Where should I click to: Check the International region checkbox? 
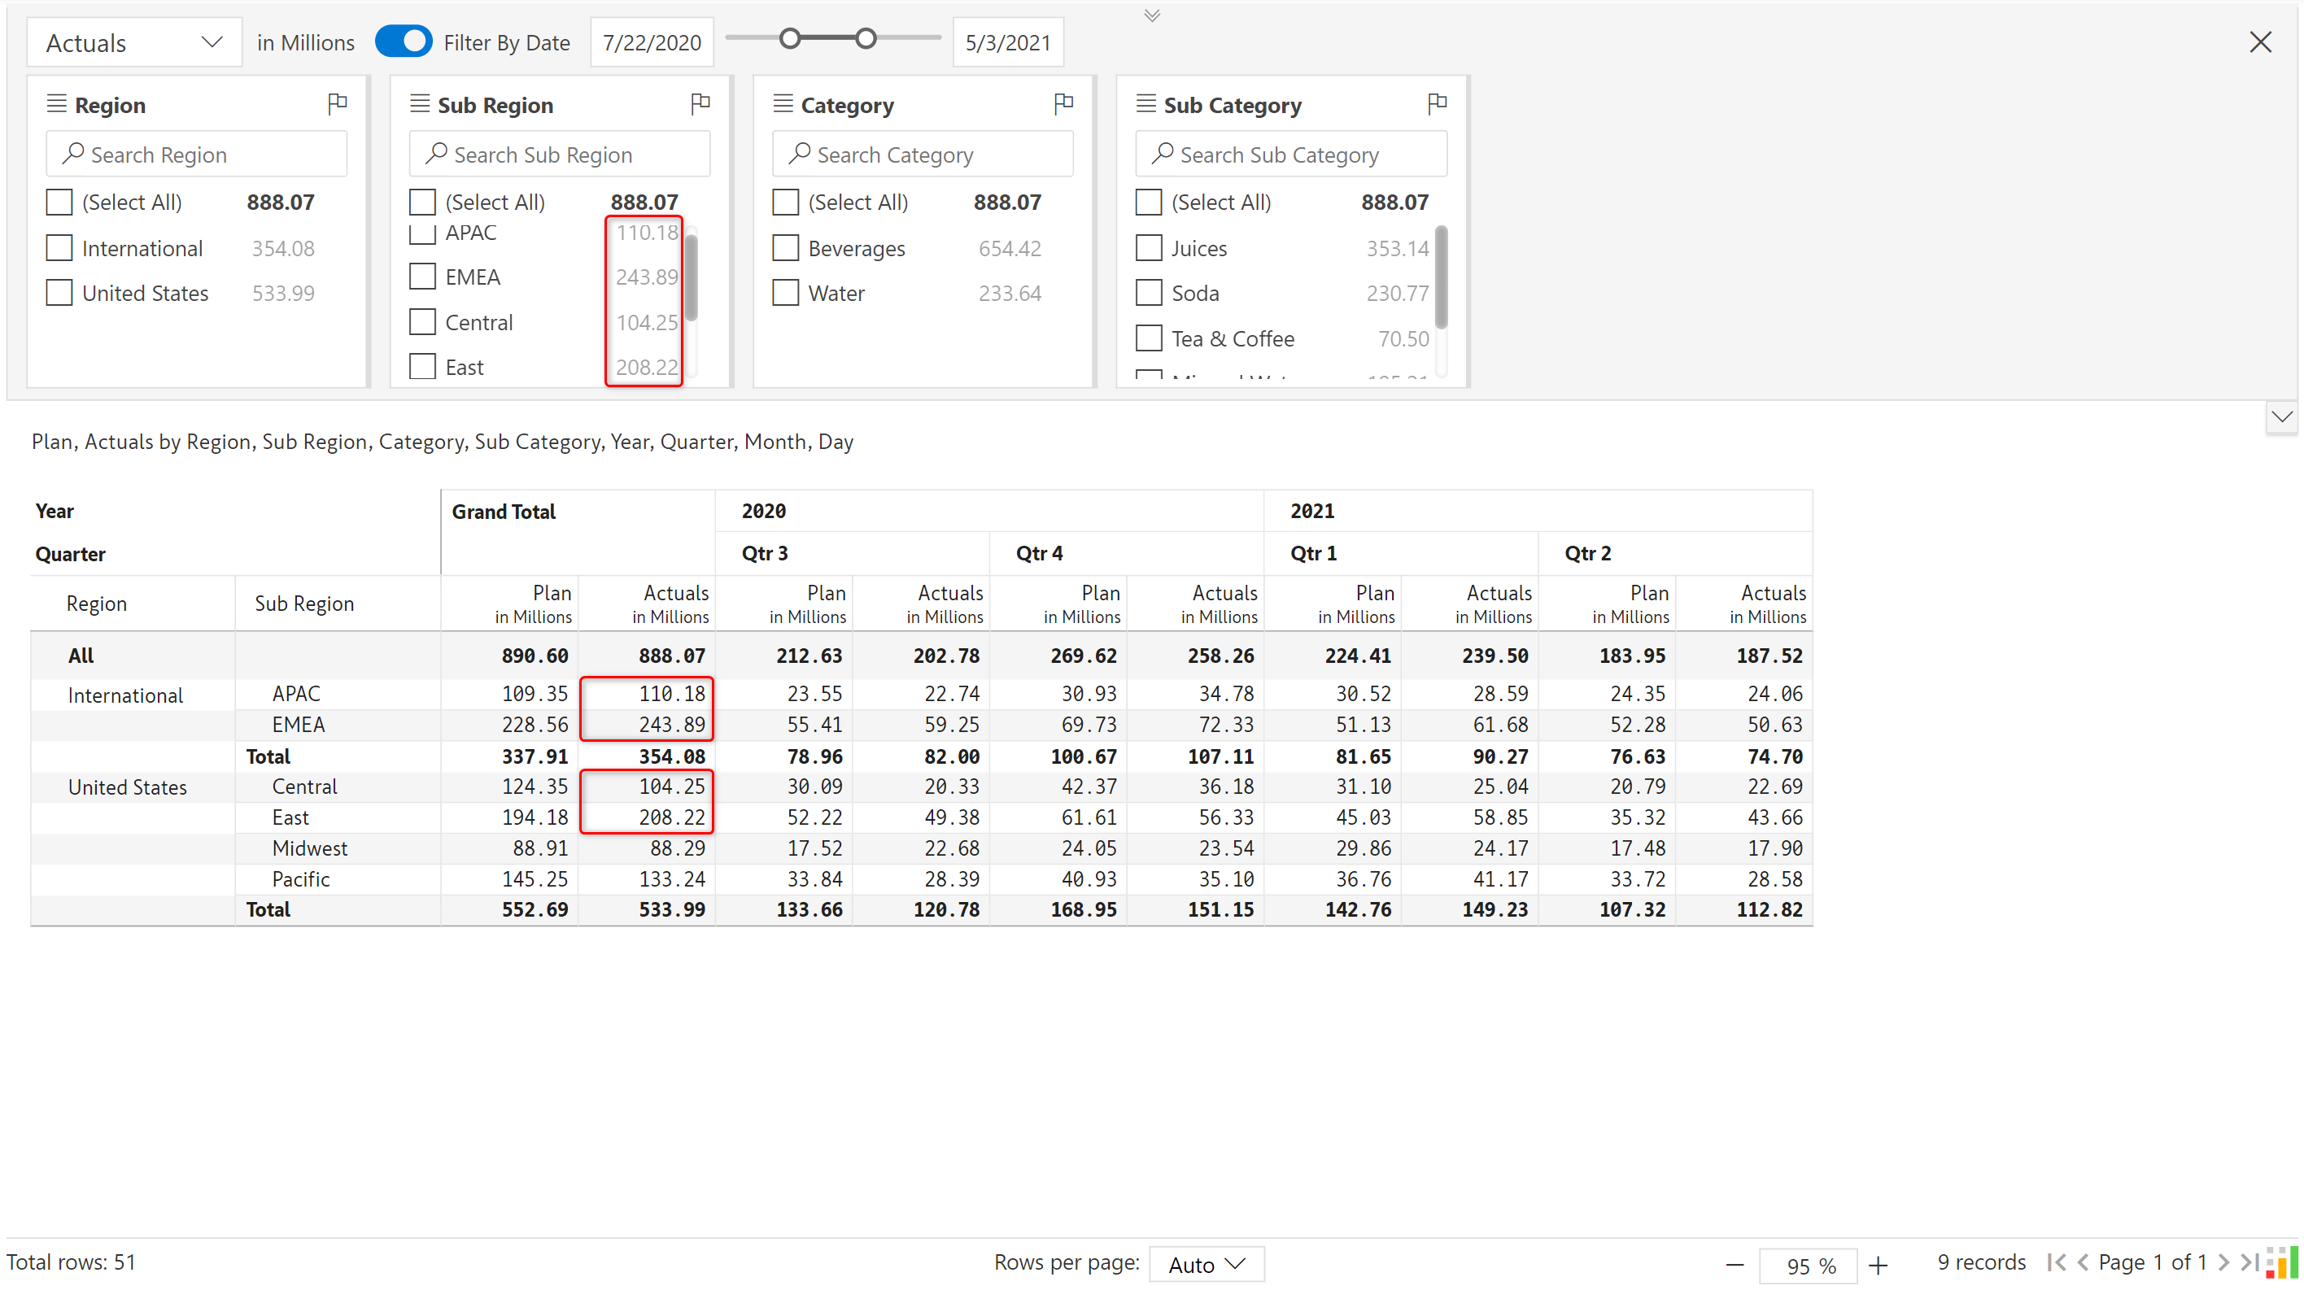[x=59, y=248]
